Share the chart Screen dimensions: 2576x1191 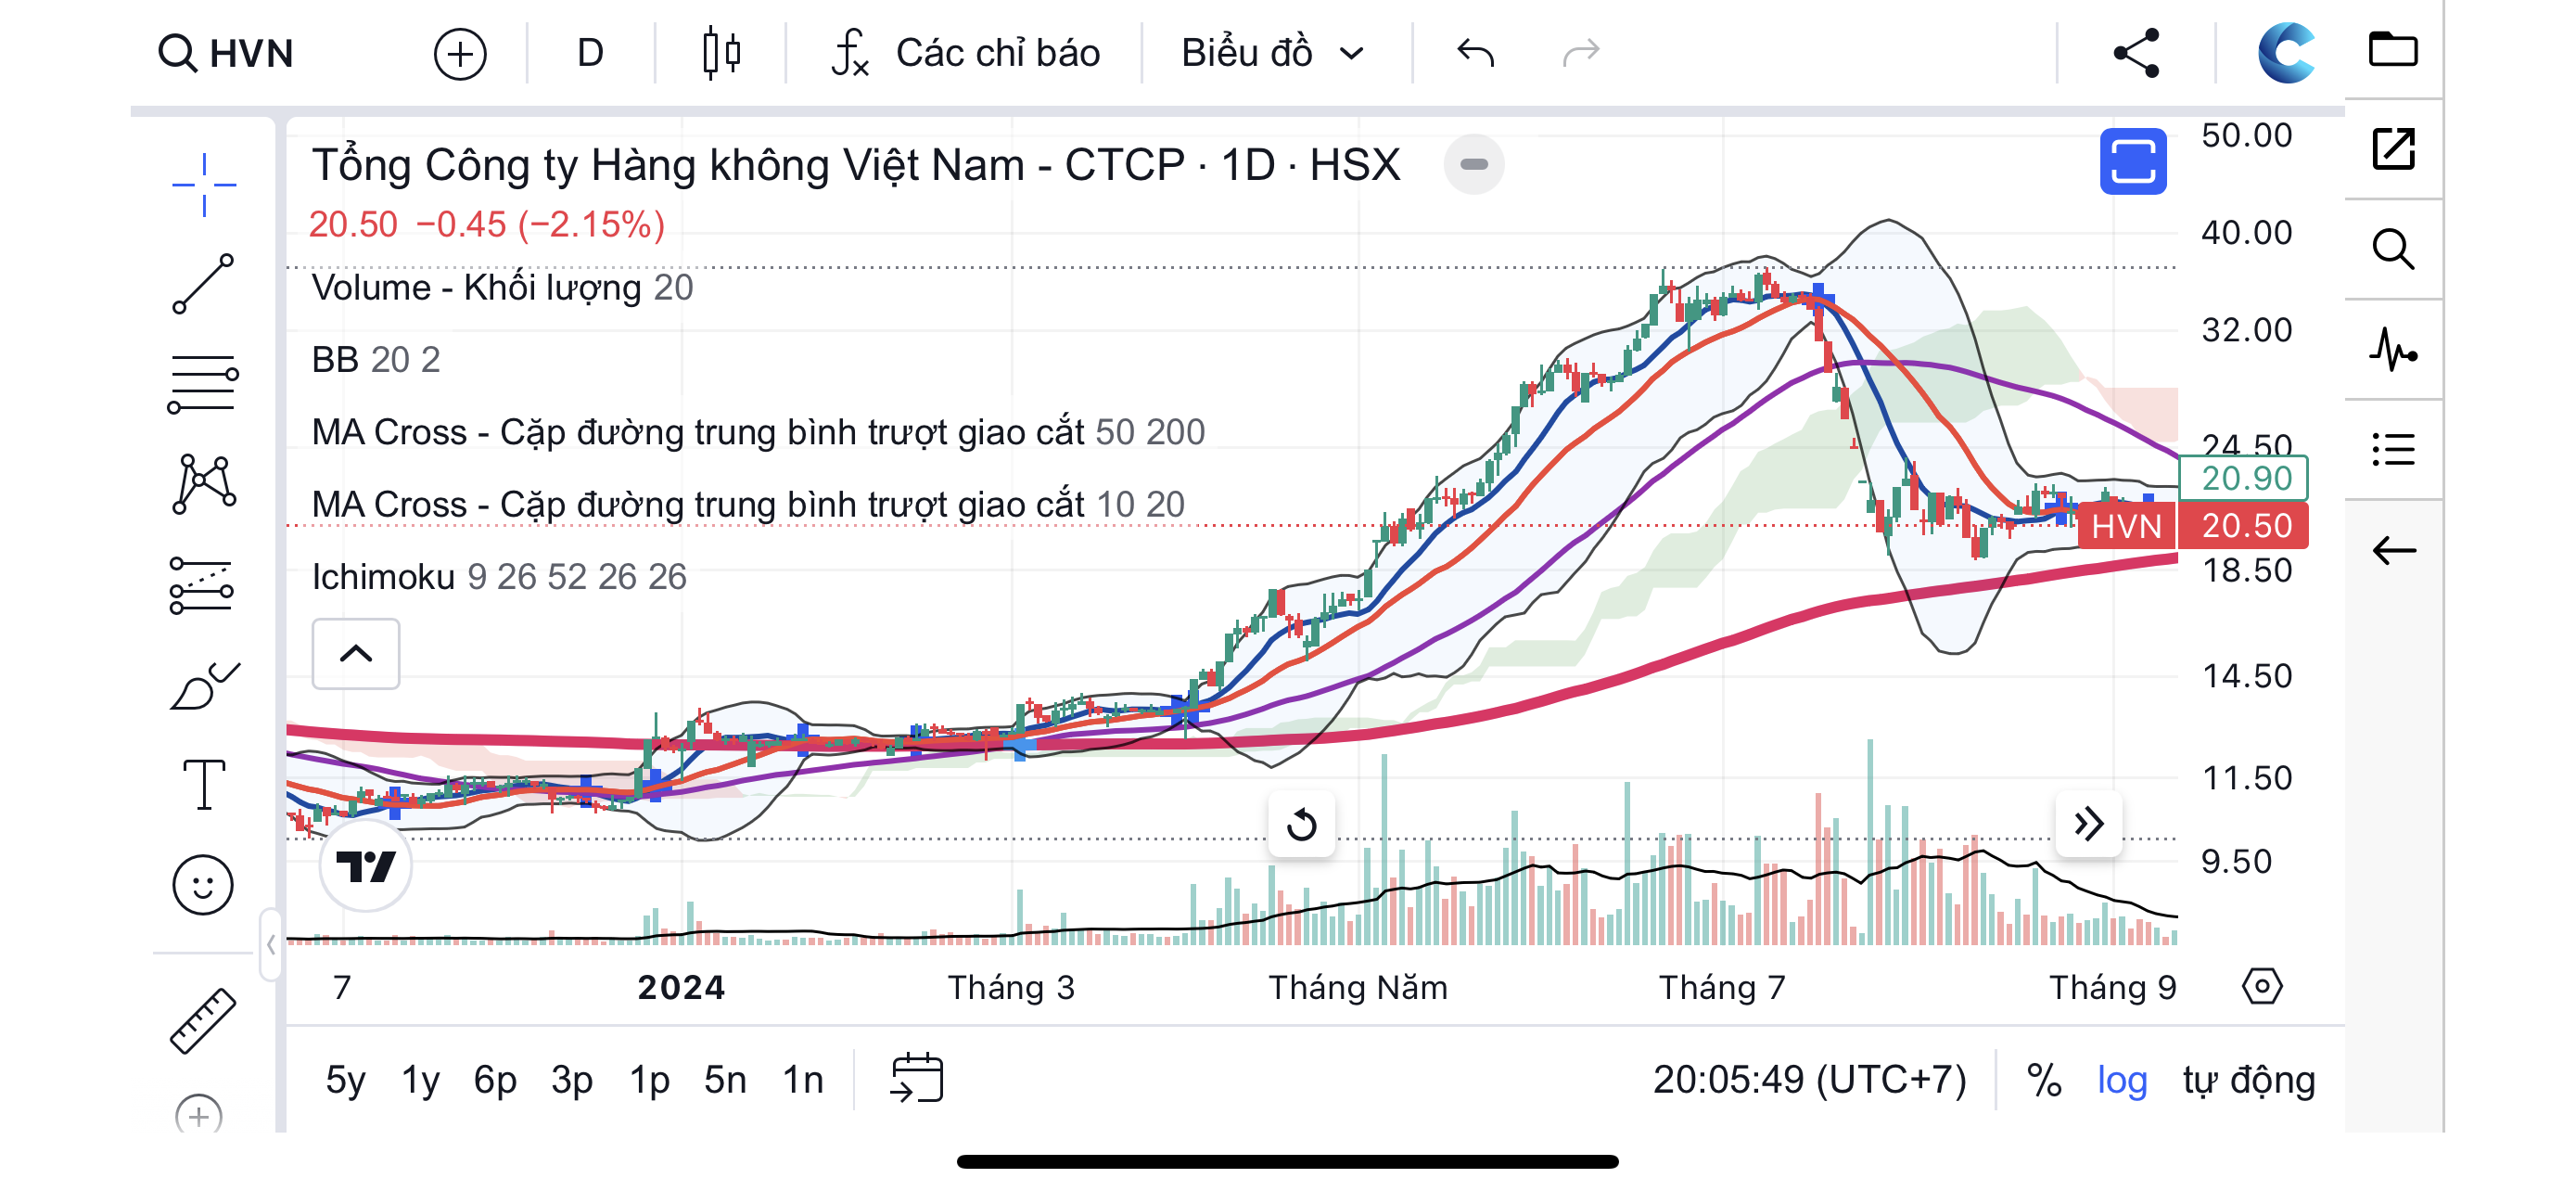point(2136,53)
